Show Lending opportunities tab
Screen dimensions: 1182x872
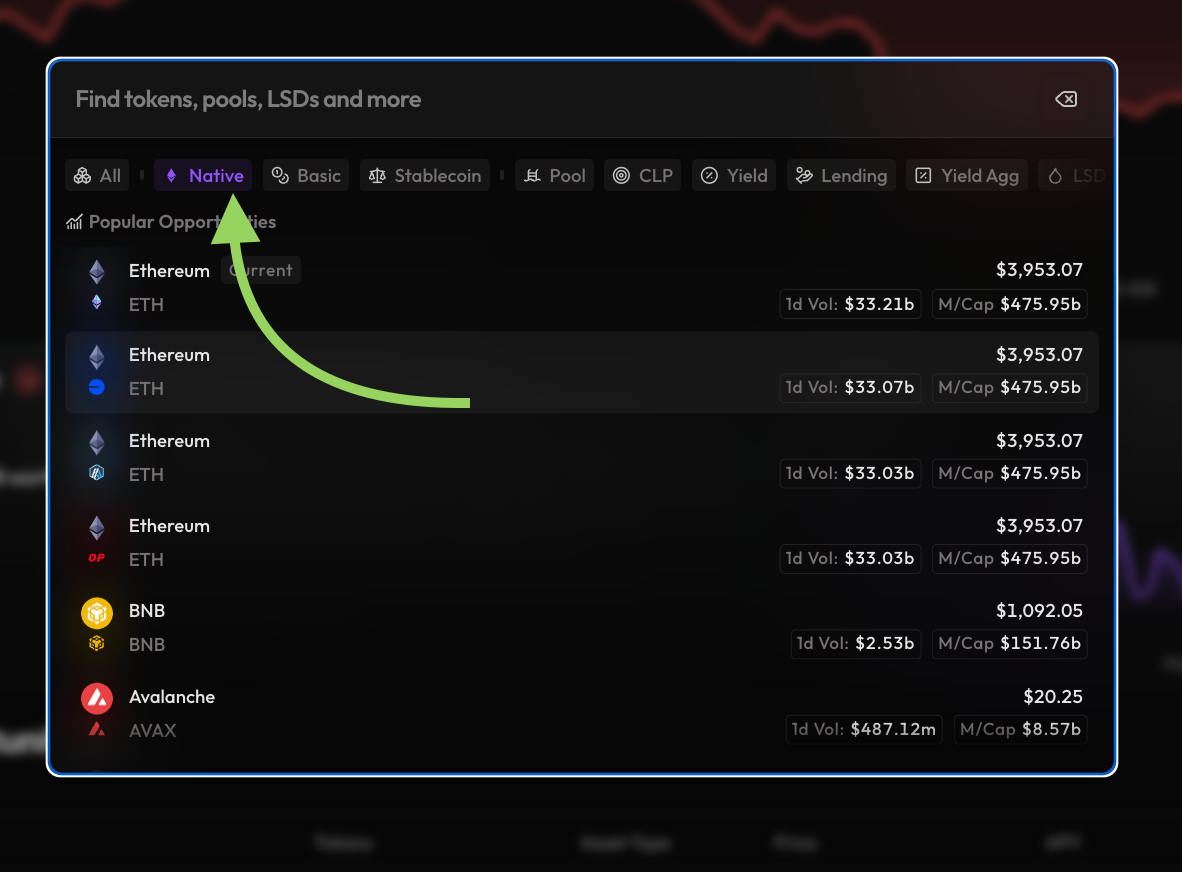coord(841,176)
